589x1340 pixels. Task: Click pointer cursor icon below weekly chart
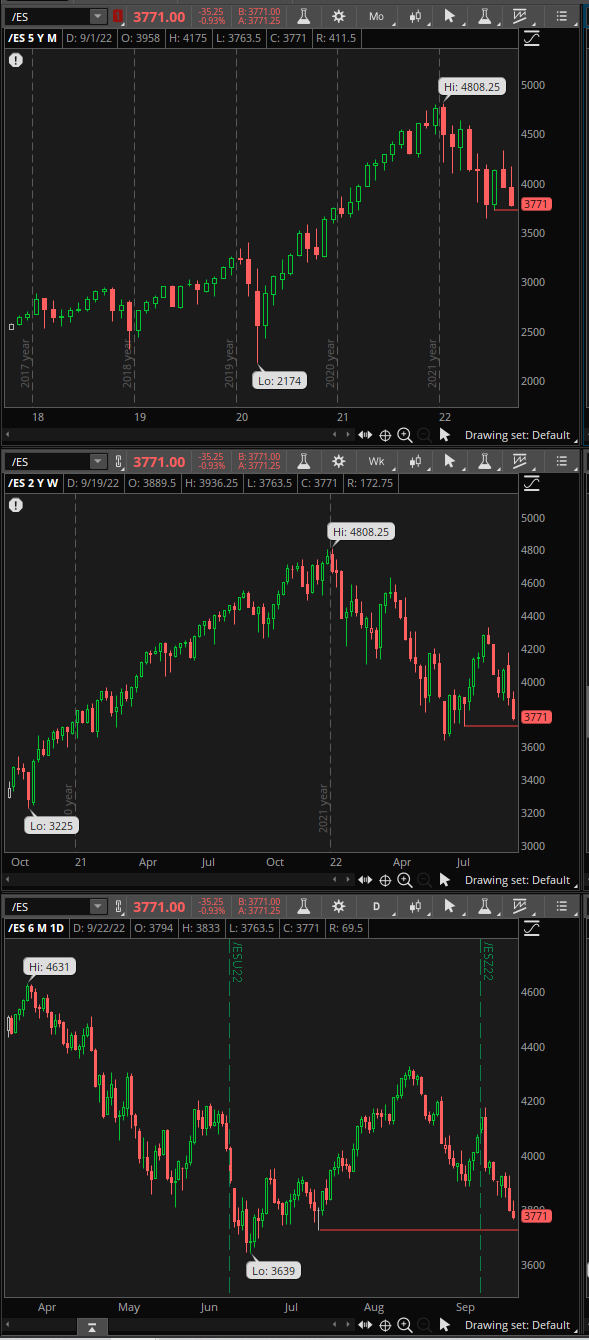[x=445, y=880]
